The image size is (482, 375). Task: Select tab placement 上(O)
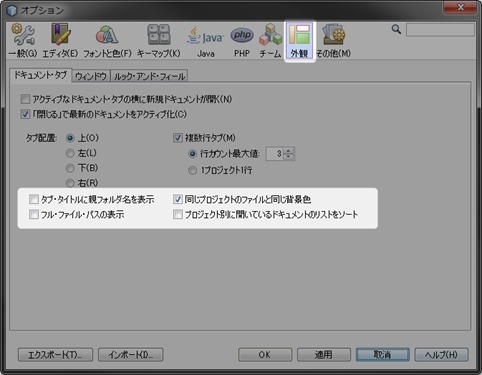coord(70,138)
